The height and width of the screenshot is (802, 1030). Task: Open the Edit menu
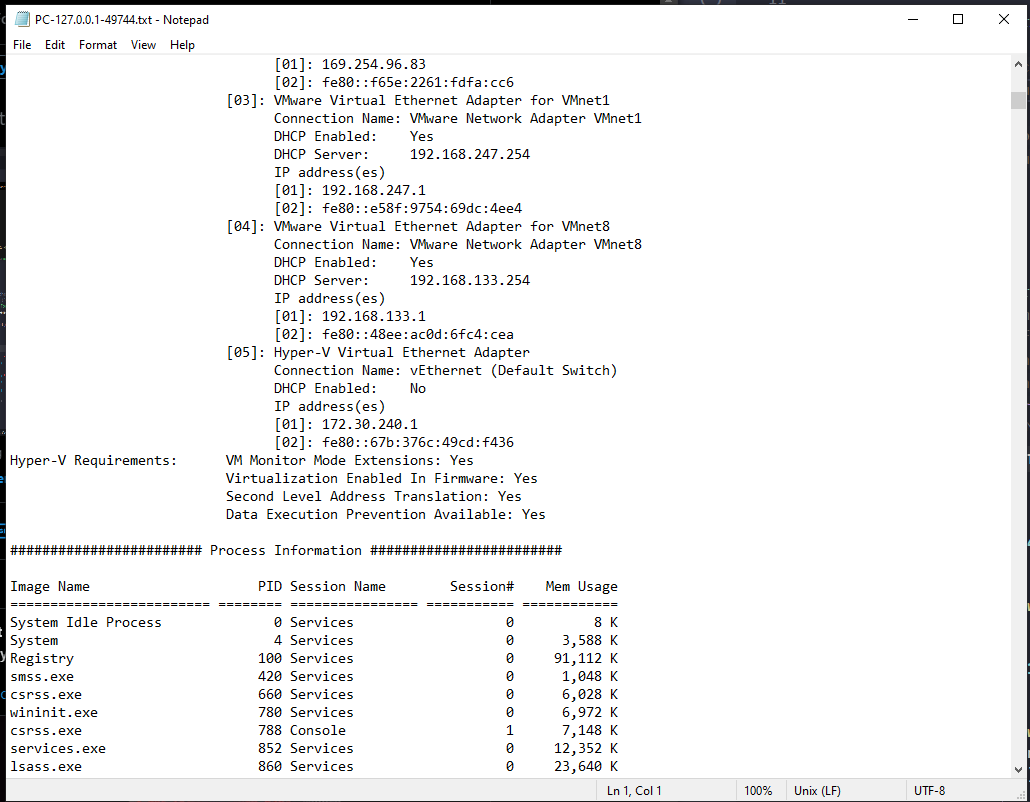pyautogui.click(x=55, y=45)
